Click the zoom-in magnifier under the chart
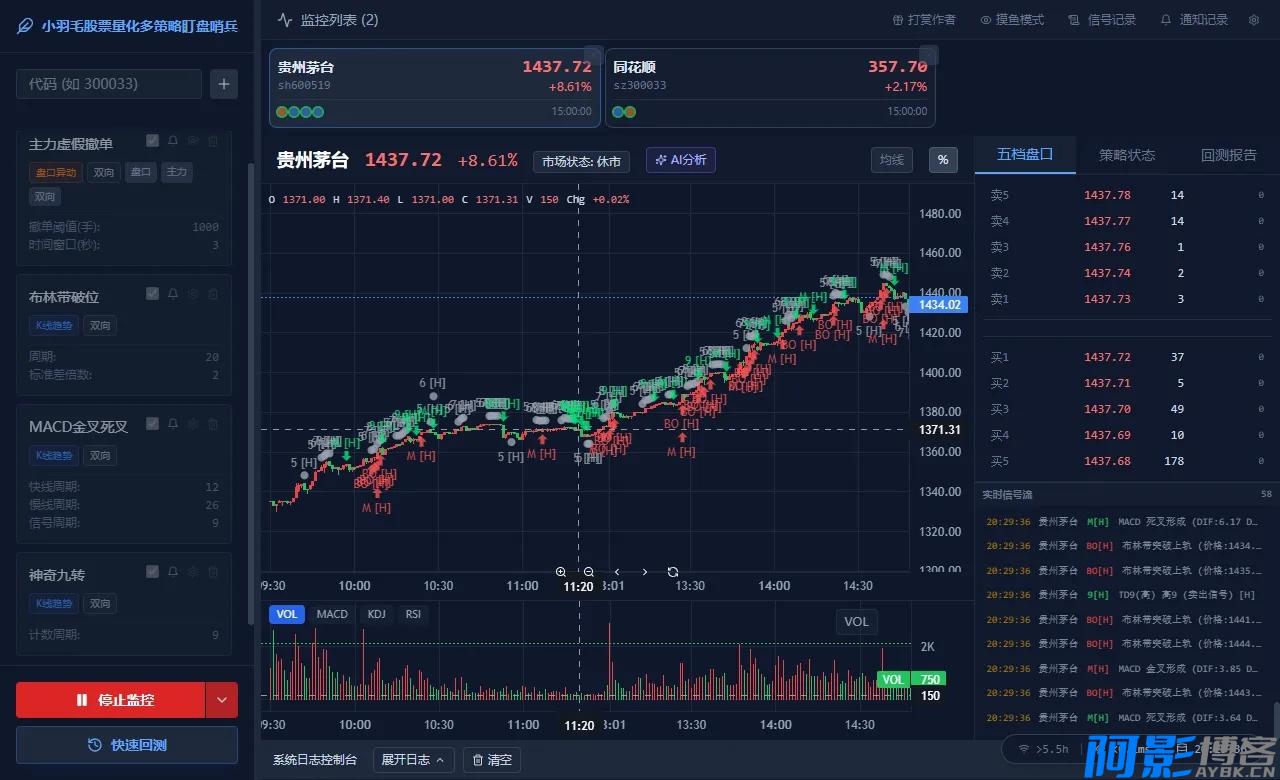The image size is (1280, 780). click(561, 571)
